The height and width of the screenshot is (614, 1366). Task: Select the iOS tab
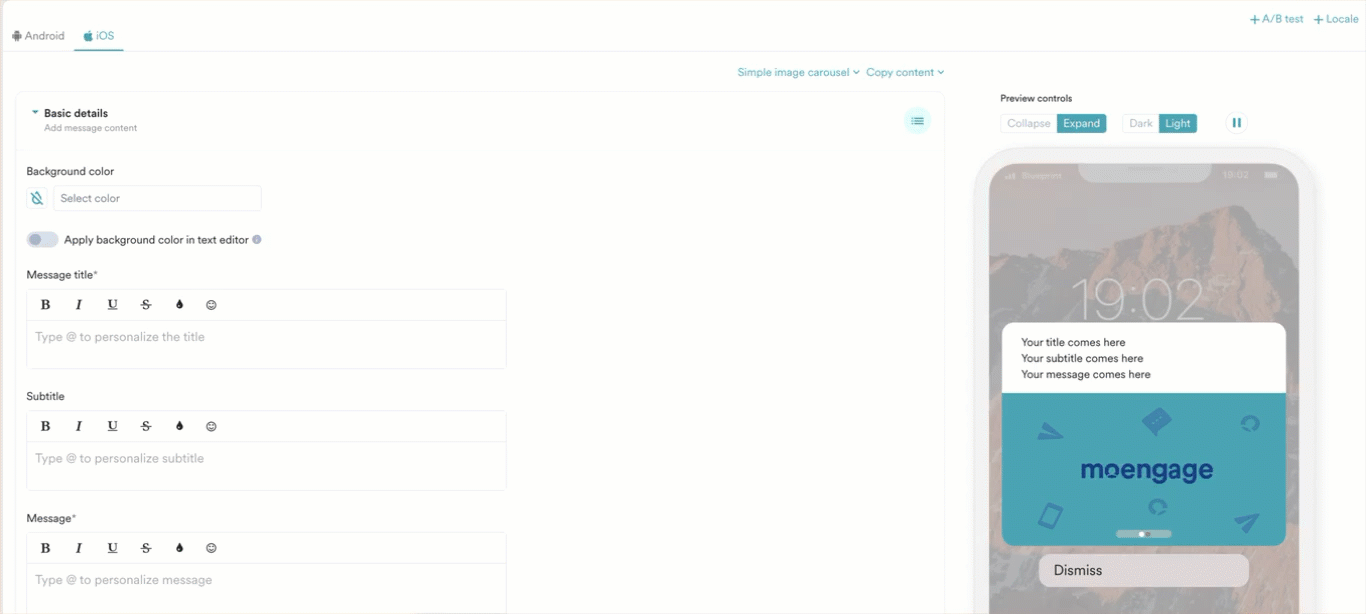[99, 36]
